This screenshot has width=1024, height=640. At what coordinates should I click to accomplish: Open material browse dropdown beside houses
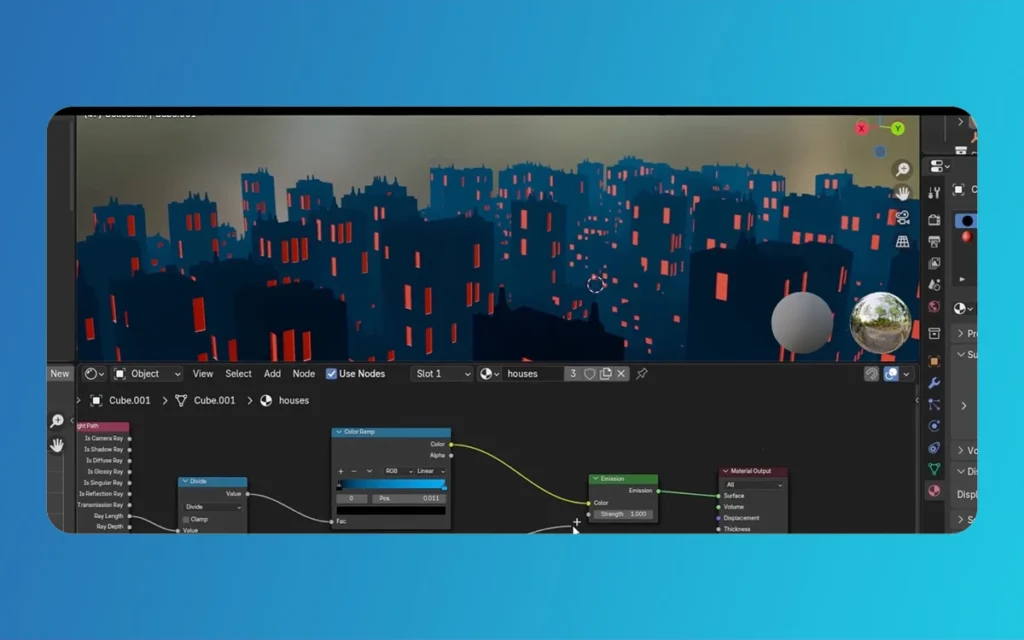pyautogui.click(x=489, y=374)
